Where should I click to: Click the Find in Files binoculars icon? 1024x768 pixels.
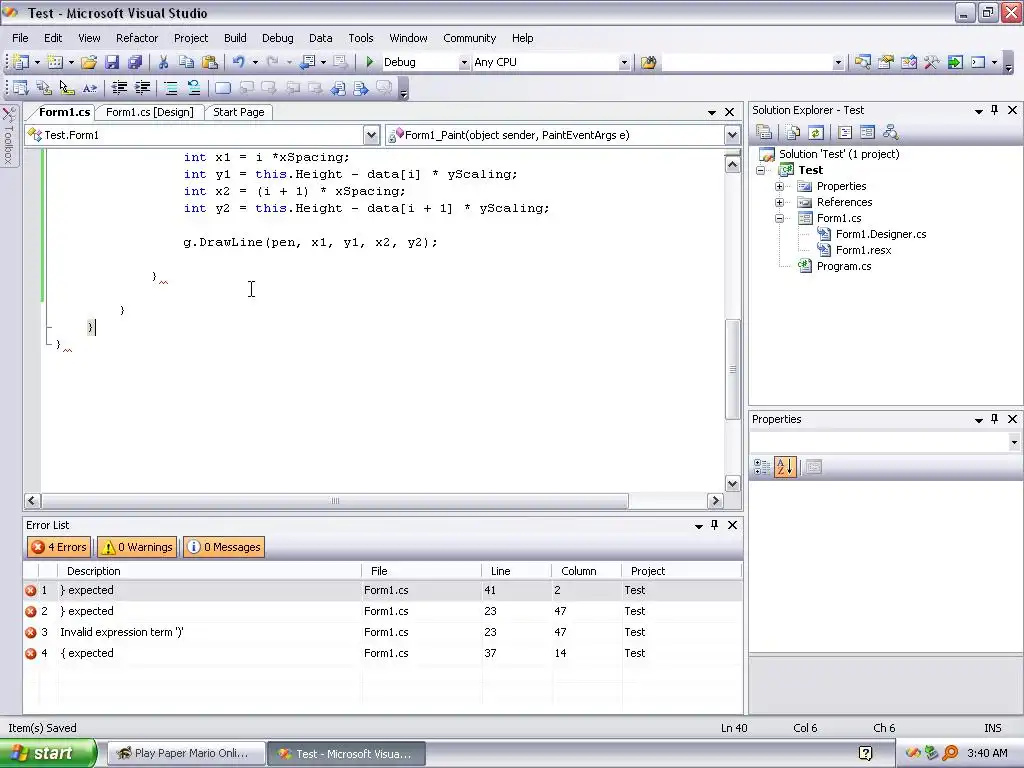point(648,62)
